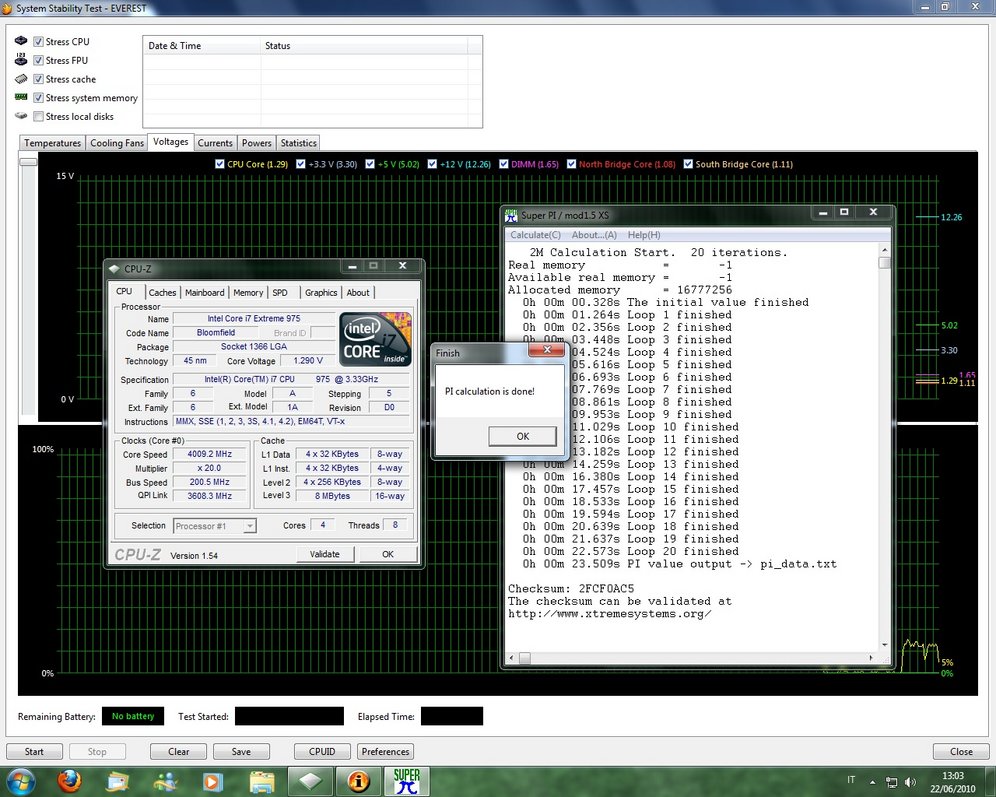Toggle +3.3 V graph checkbox

point(301,164)
